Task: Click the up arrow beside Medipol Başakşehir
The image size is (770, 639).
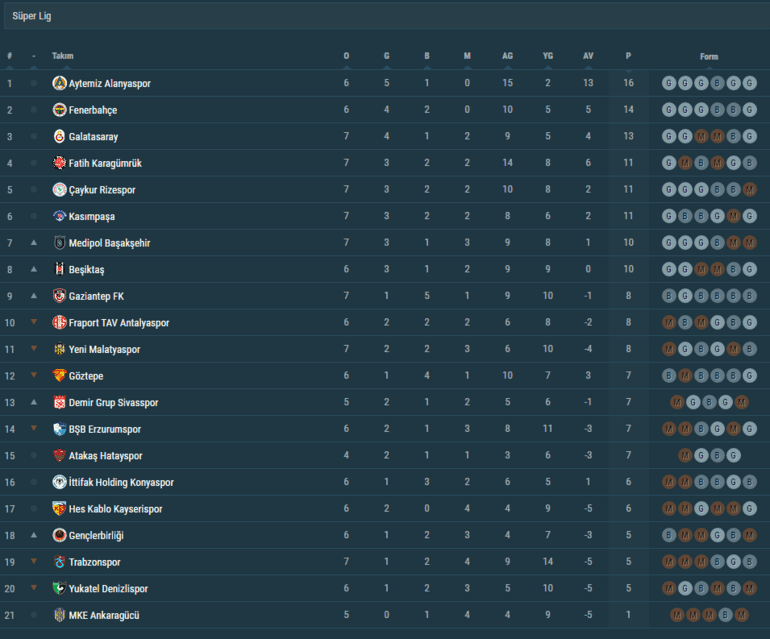Action: (34, 243)
